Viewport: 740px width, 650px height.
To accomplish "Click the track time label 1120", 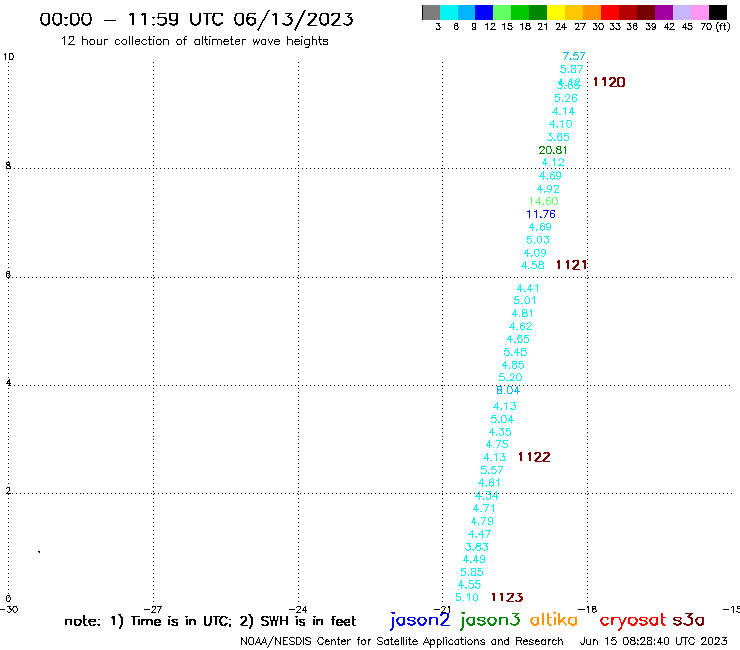I will [609, 82].
